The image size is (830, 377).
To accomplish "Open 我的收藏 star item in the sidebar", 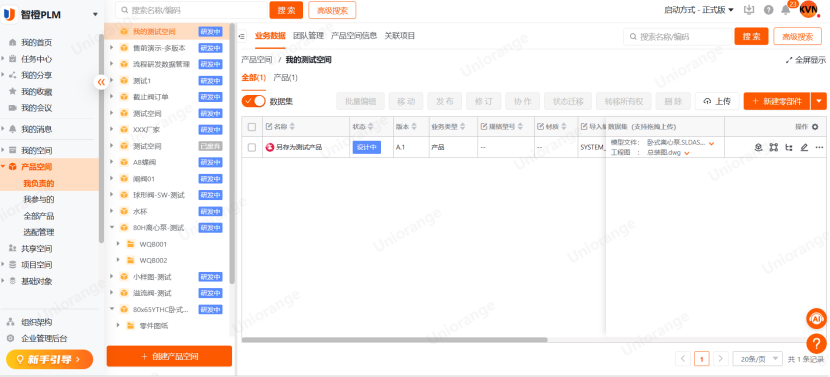I will click(36, 92).
